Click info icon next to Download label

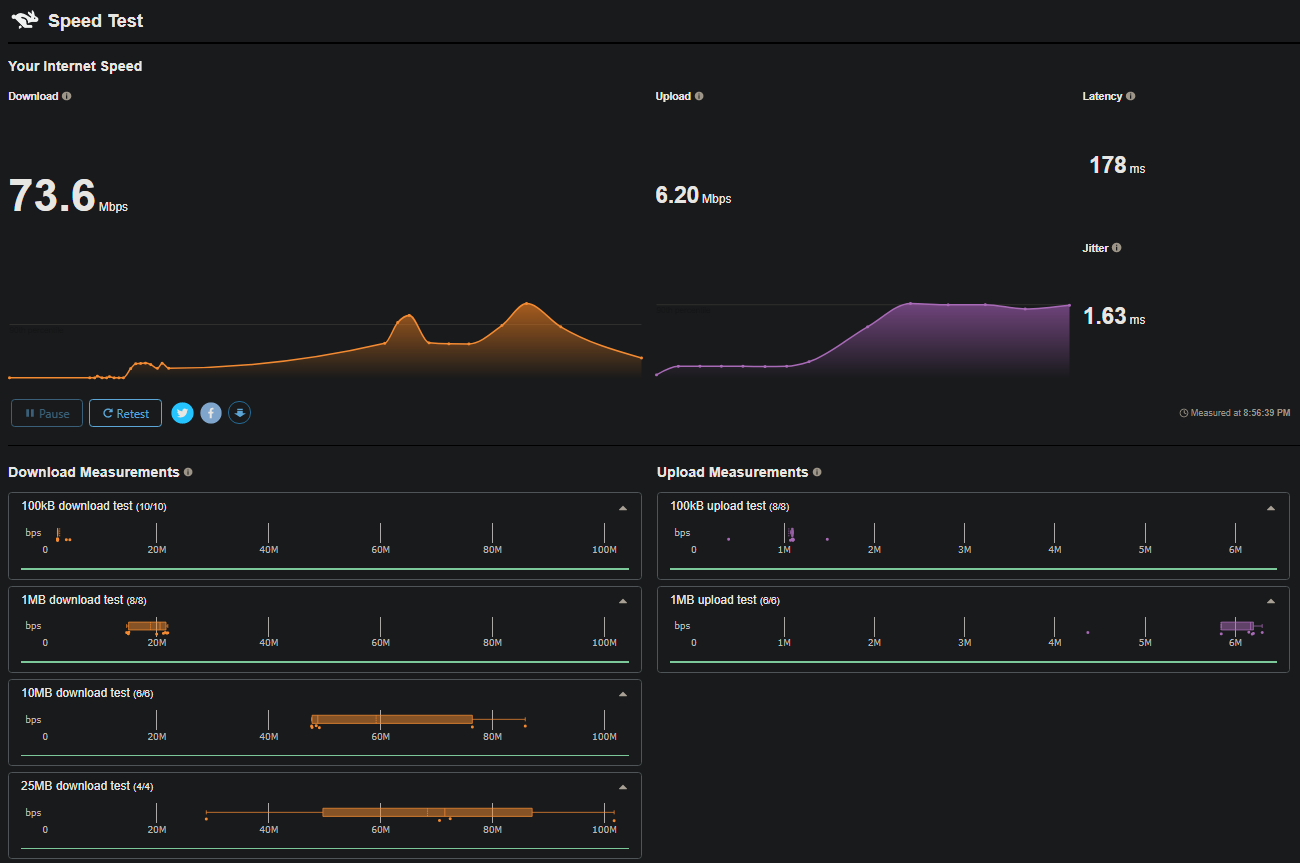click(x=67, y=97)
